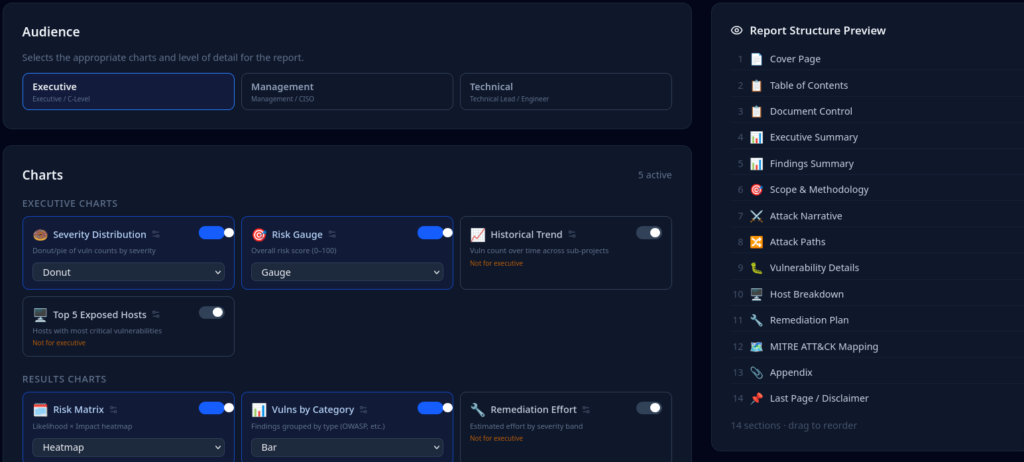The image size is (1024, 462).
Task: Open settings sliders icon for Risk Gauge
Action: point(332,235)
